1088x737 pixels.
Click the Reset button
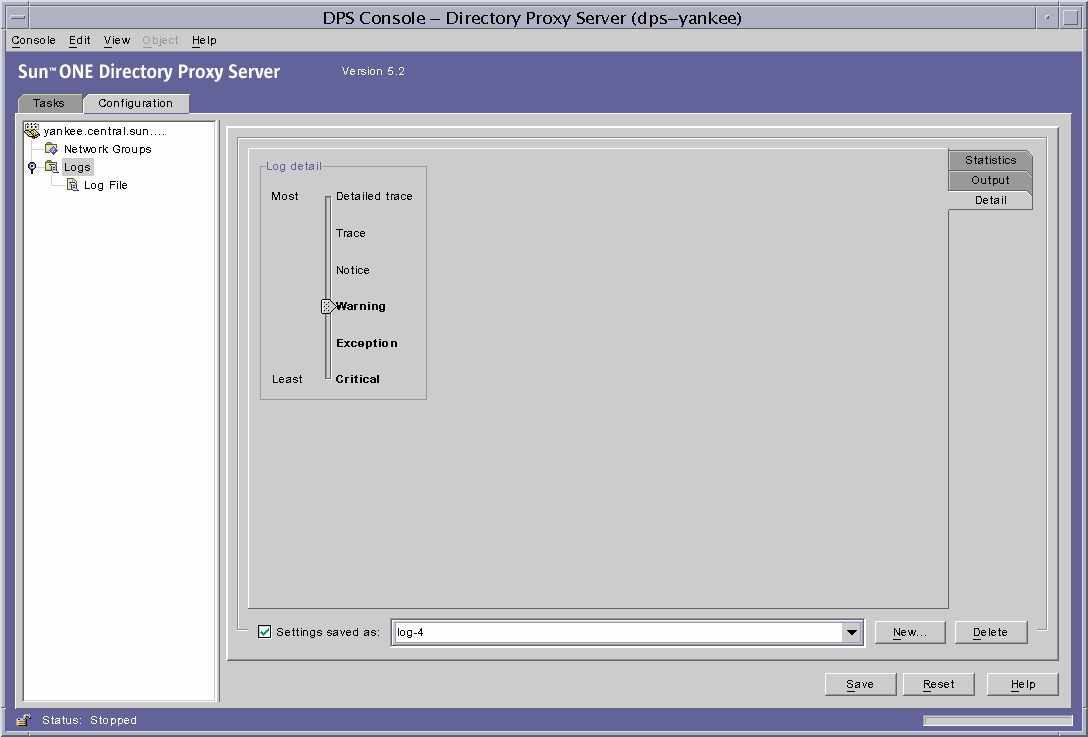point(938,684)
